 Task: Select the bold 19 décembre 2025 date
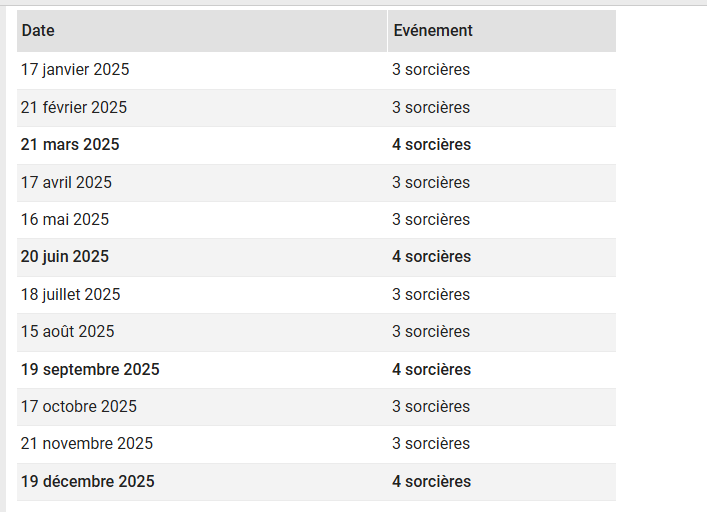click(x=88, y=481)
